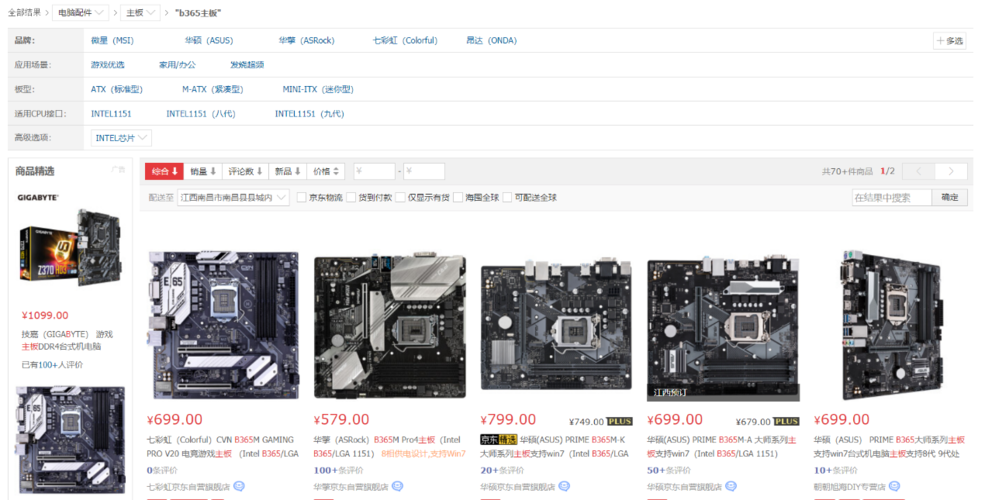Open 20+条评价 reviews link

[x=502, y=470]
